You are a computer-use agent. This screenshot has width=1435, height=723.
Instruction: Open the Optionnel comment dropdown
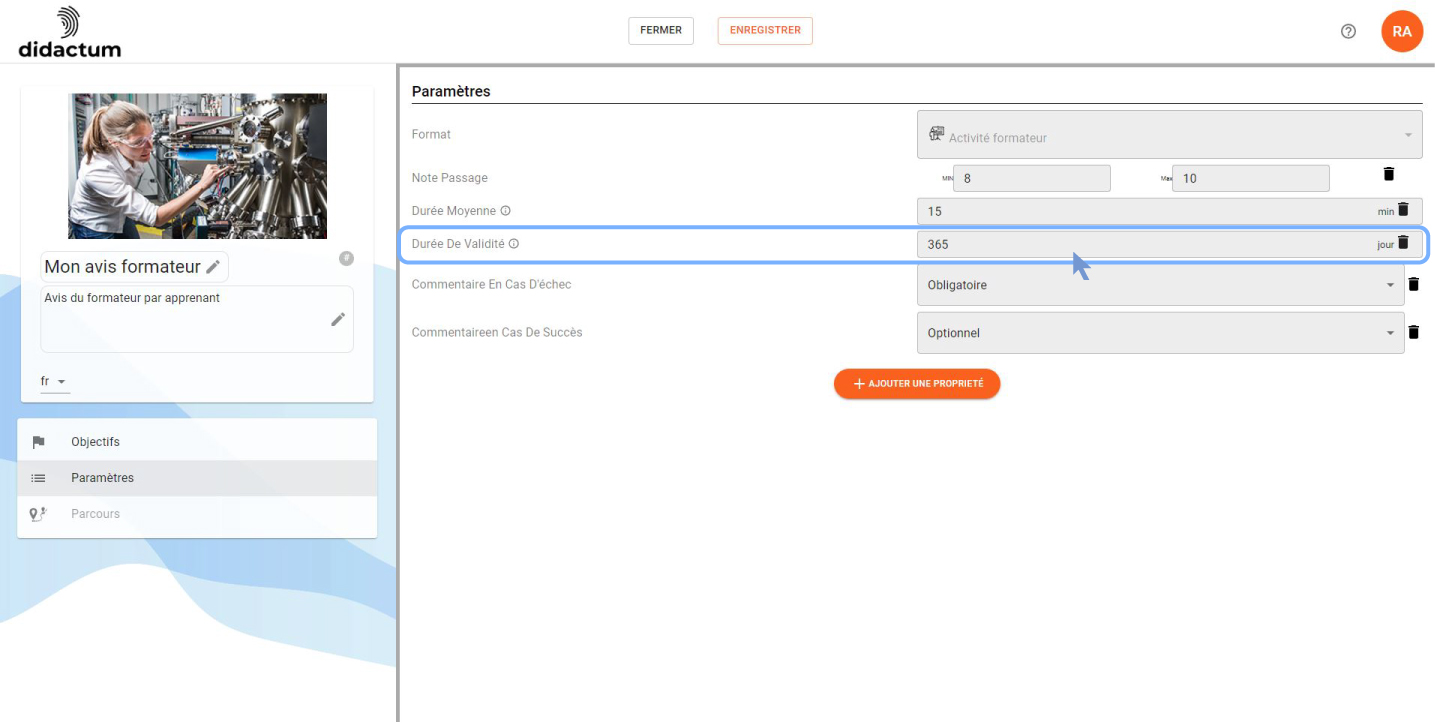pyautogui.click(x=1160, y=333)
